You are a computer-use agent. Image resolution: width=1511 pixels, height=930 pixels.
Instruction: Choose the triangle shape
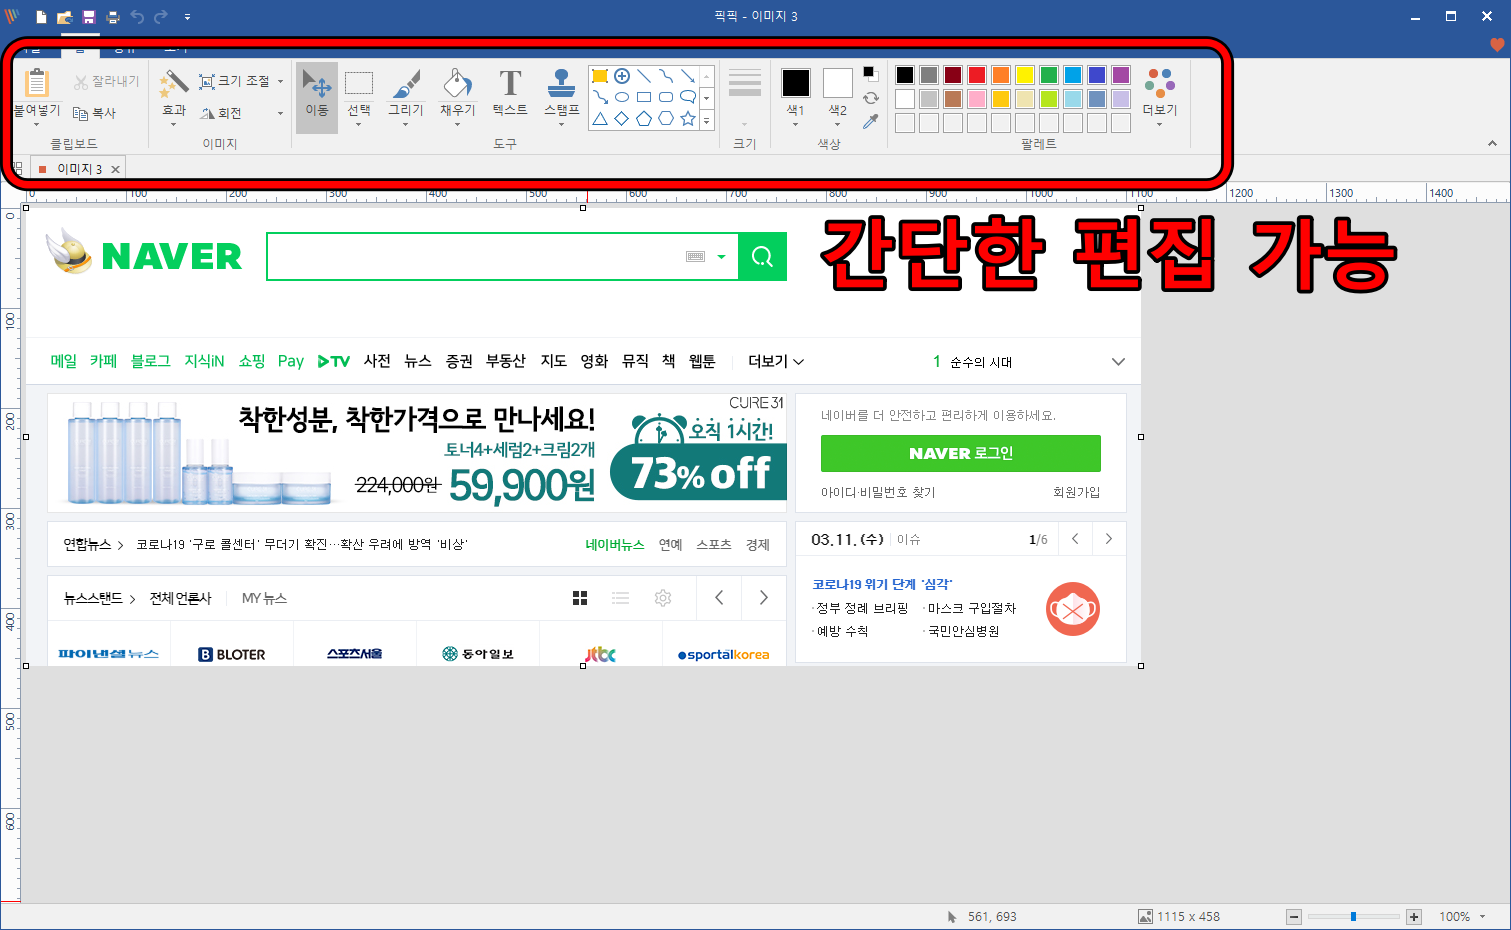point(600,119)
